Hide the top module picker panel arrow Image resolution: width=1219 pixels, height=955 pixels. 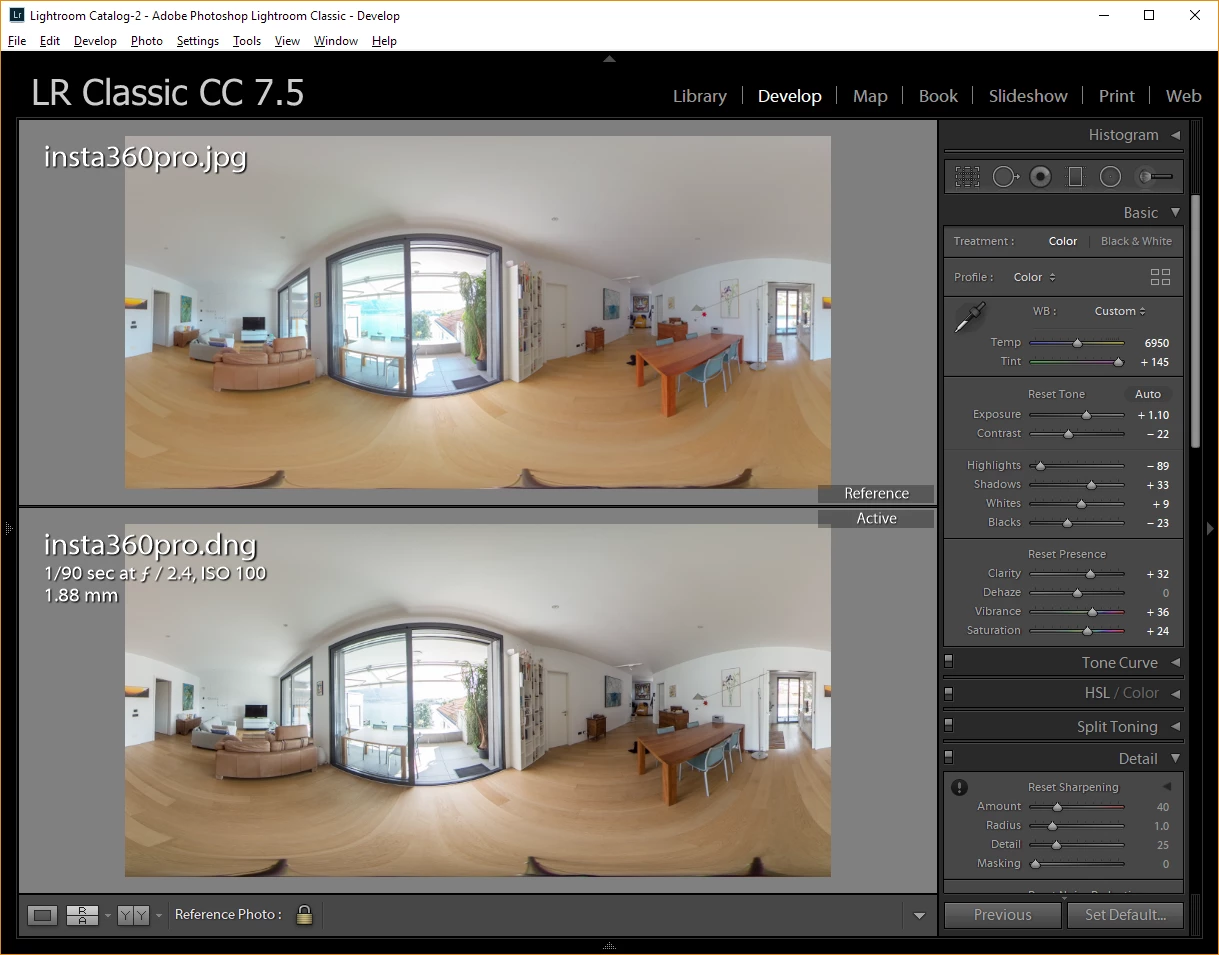(609, 59)
